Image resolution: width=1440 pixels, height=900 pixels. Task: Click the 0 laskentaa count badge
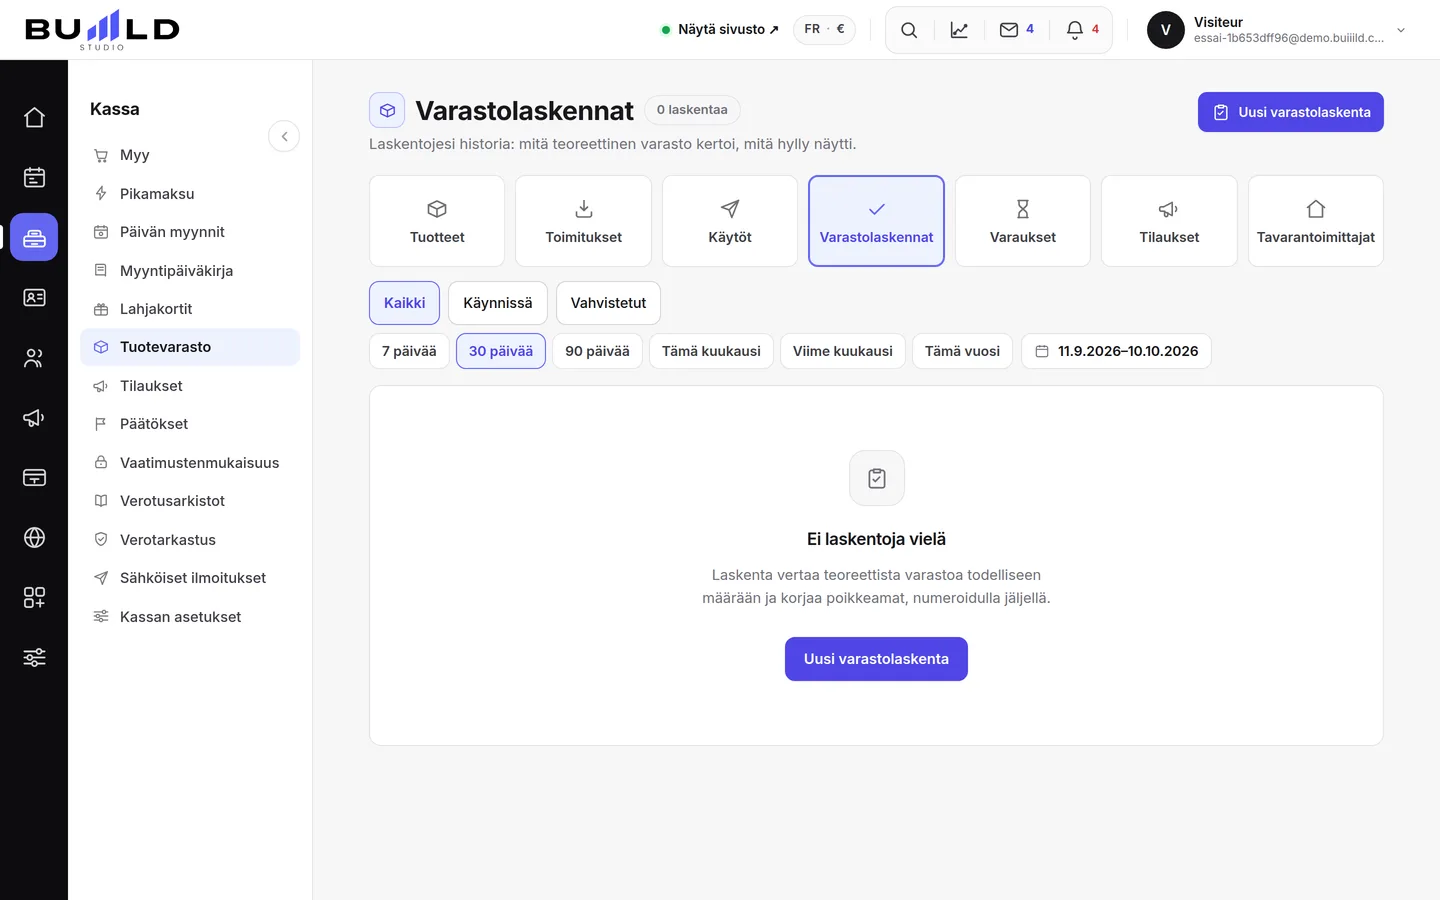(692, 110)
